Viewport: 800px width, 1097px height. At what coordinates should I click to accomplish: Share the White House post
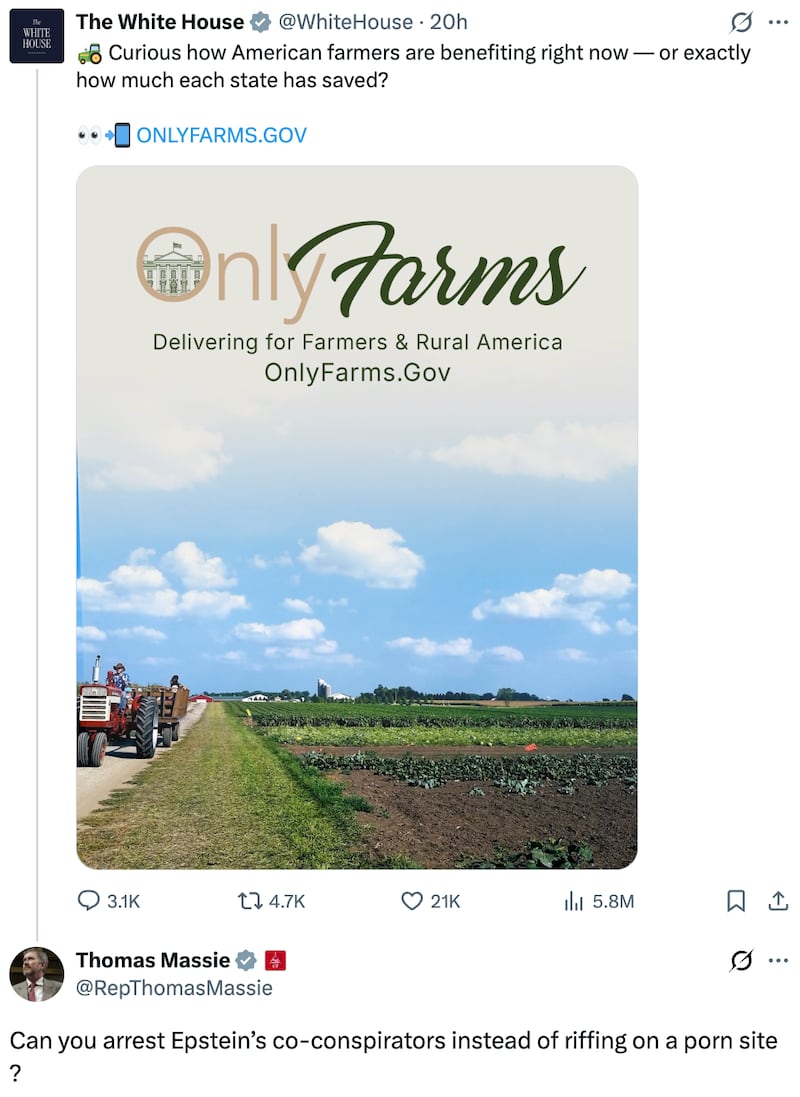click(777, 901)
